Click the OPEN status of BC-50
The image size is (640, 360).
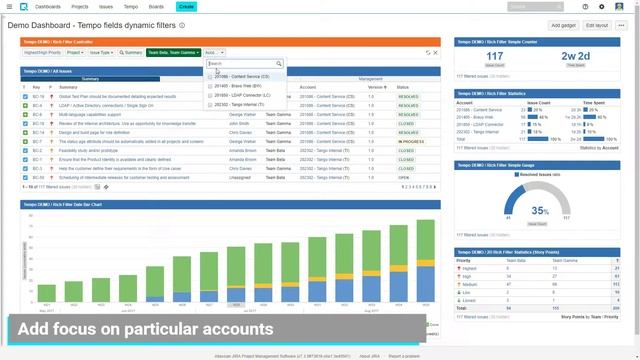click(x=404, y=178)
